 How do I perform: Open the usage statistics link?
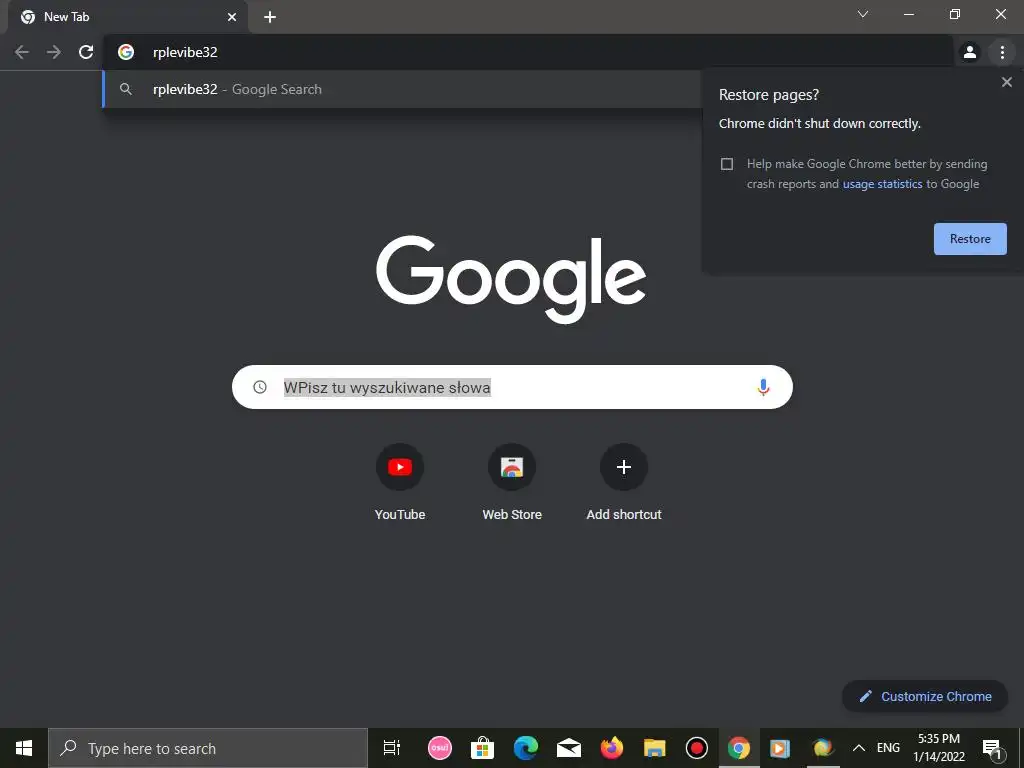pyautogui.click(x=882, y=184)
